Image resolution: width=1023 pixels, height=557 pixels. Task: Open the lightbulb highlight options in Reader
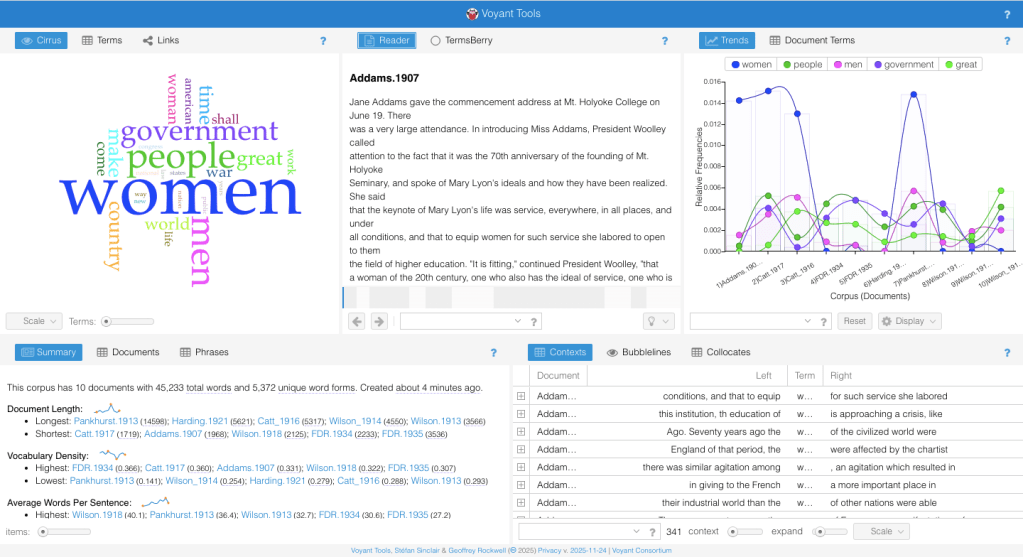tap(659, 321)
